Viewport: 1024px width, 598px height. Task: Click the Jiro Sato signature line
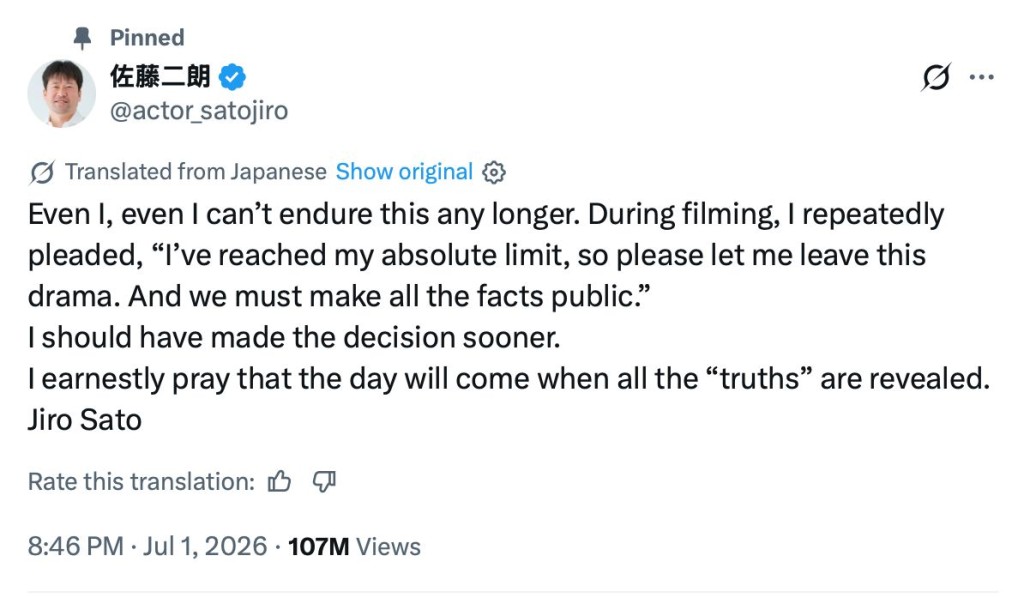pyautogui.click(x=84, y=420)
